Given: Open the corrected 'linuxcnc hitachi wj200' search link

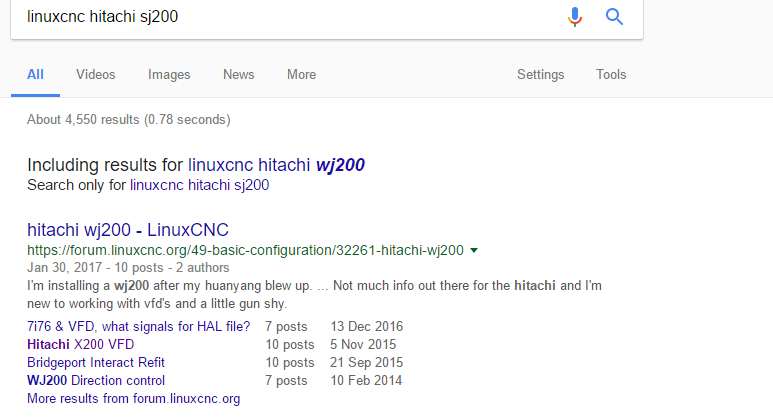Looking at the screenshot, I should click(283, 165).
